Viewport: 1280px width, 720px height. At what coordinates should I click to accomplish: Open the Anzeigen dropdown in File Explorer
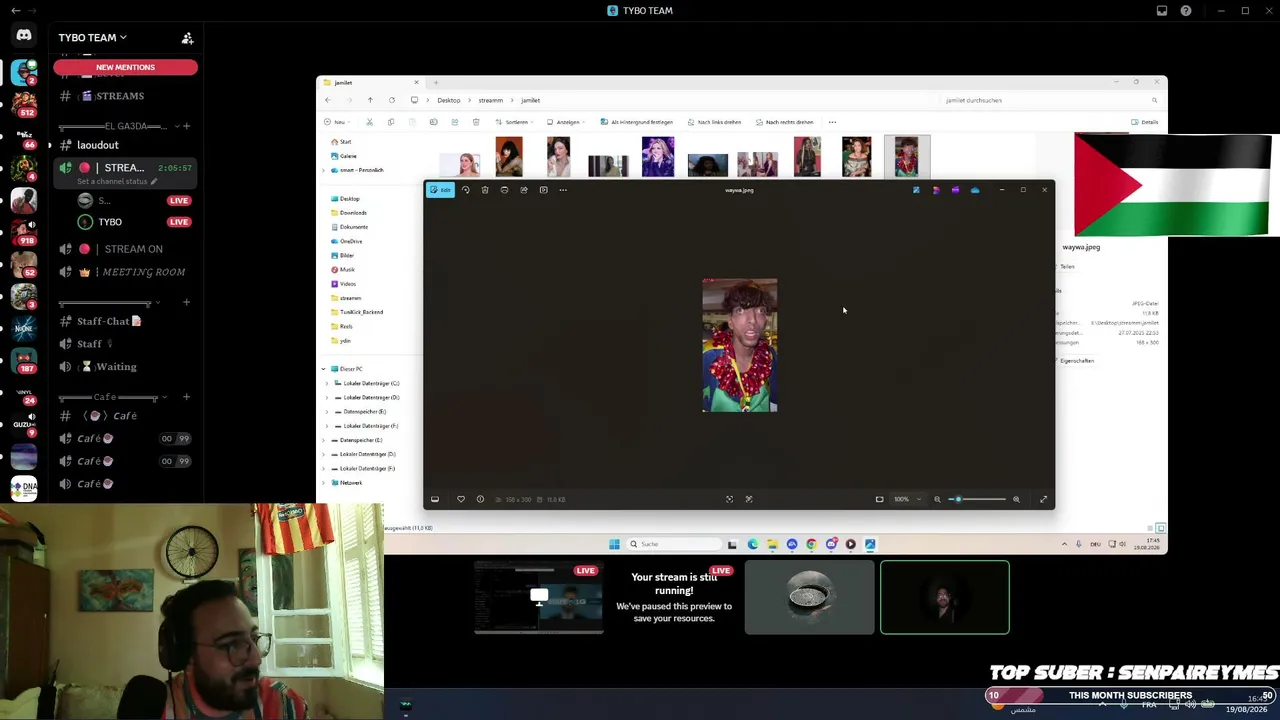(x=565, y=122)
